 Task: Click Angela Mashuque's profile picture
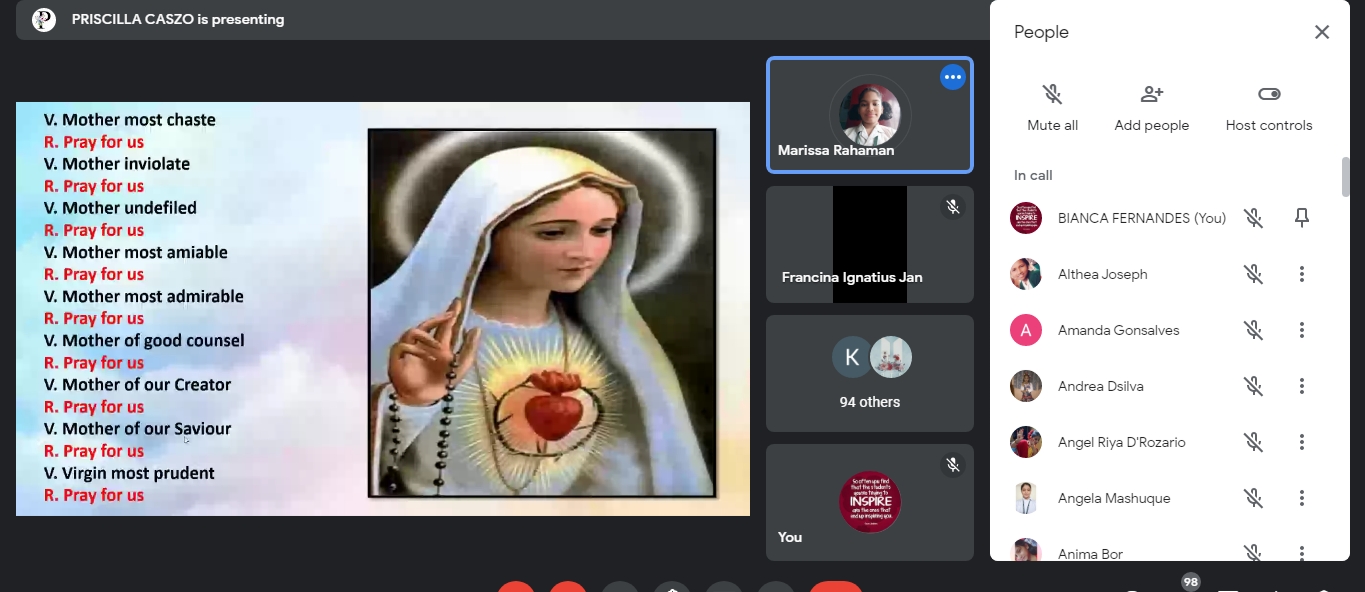pyautogui.click(x=1026, y=498)
